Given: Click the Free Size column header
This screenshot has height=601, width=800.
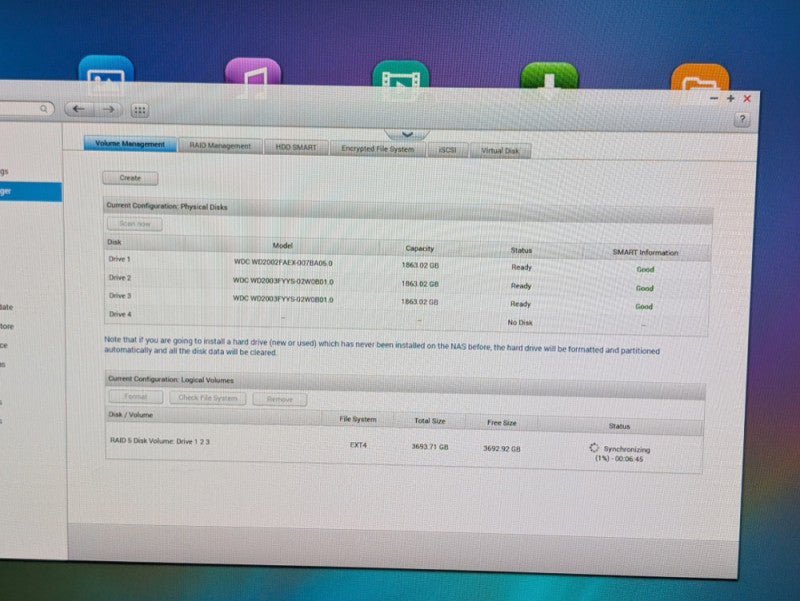Looking at the screenshot, I should click(x=502, y=423).
